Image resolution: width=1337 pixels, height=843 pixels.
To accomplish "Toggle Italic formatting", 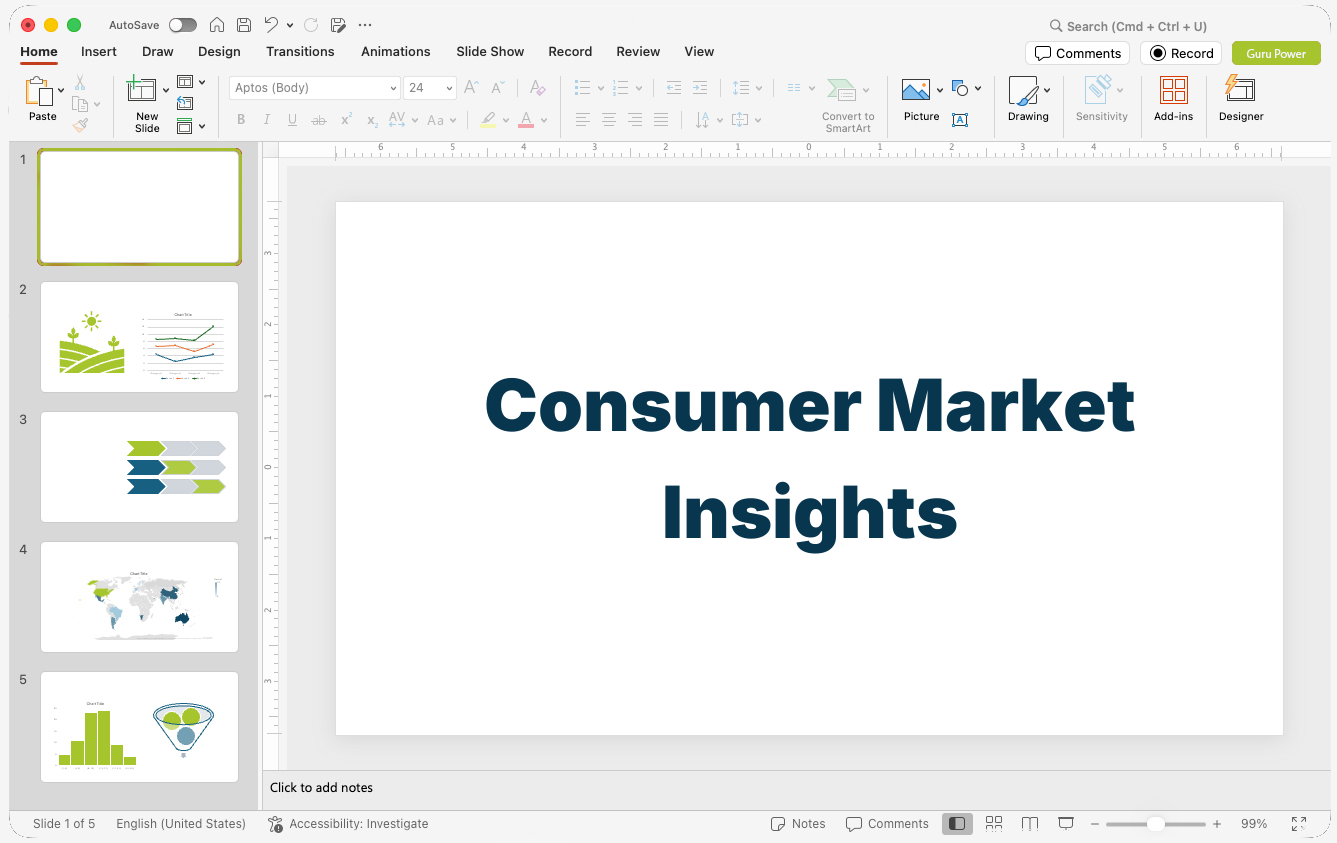I will 267,120.
